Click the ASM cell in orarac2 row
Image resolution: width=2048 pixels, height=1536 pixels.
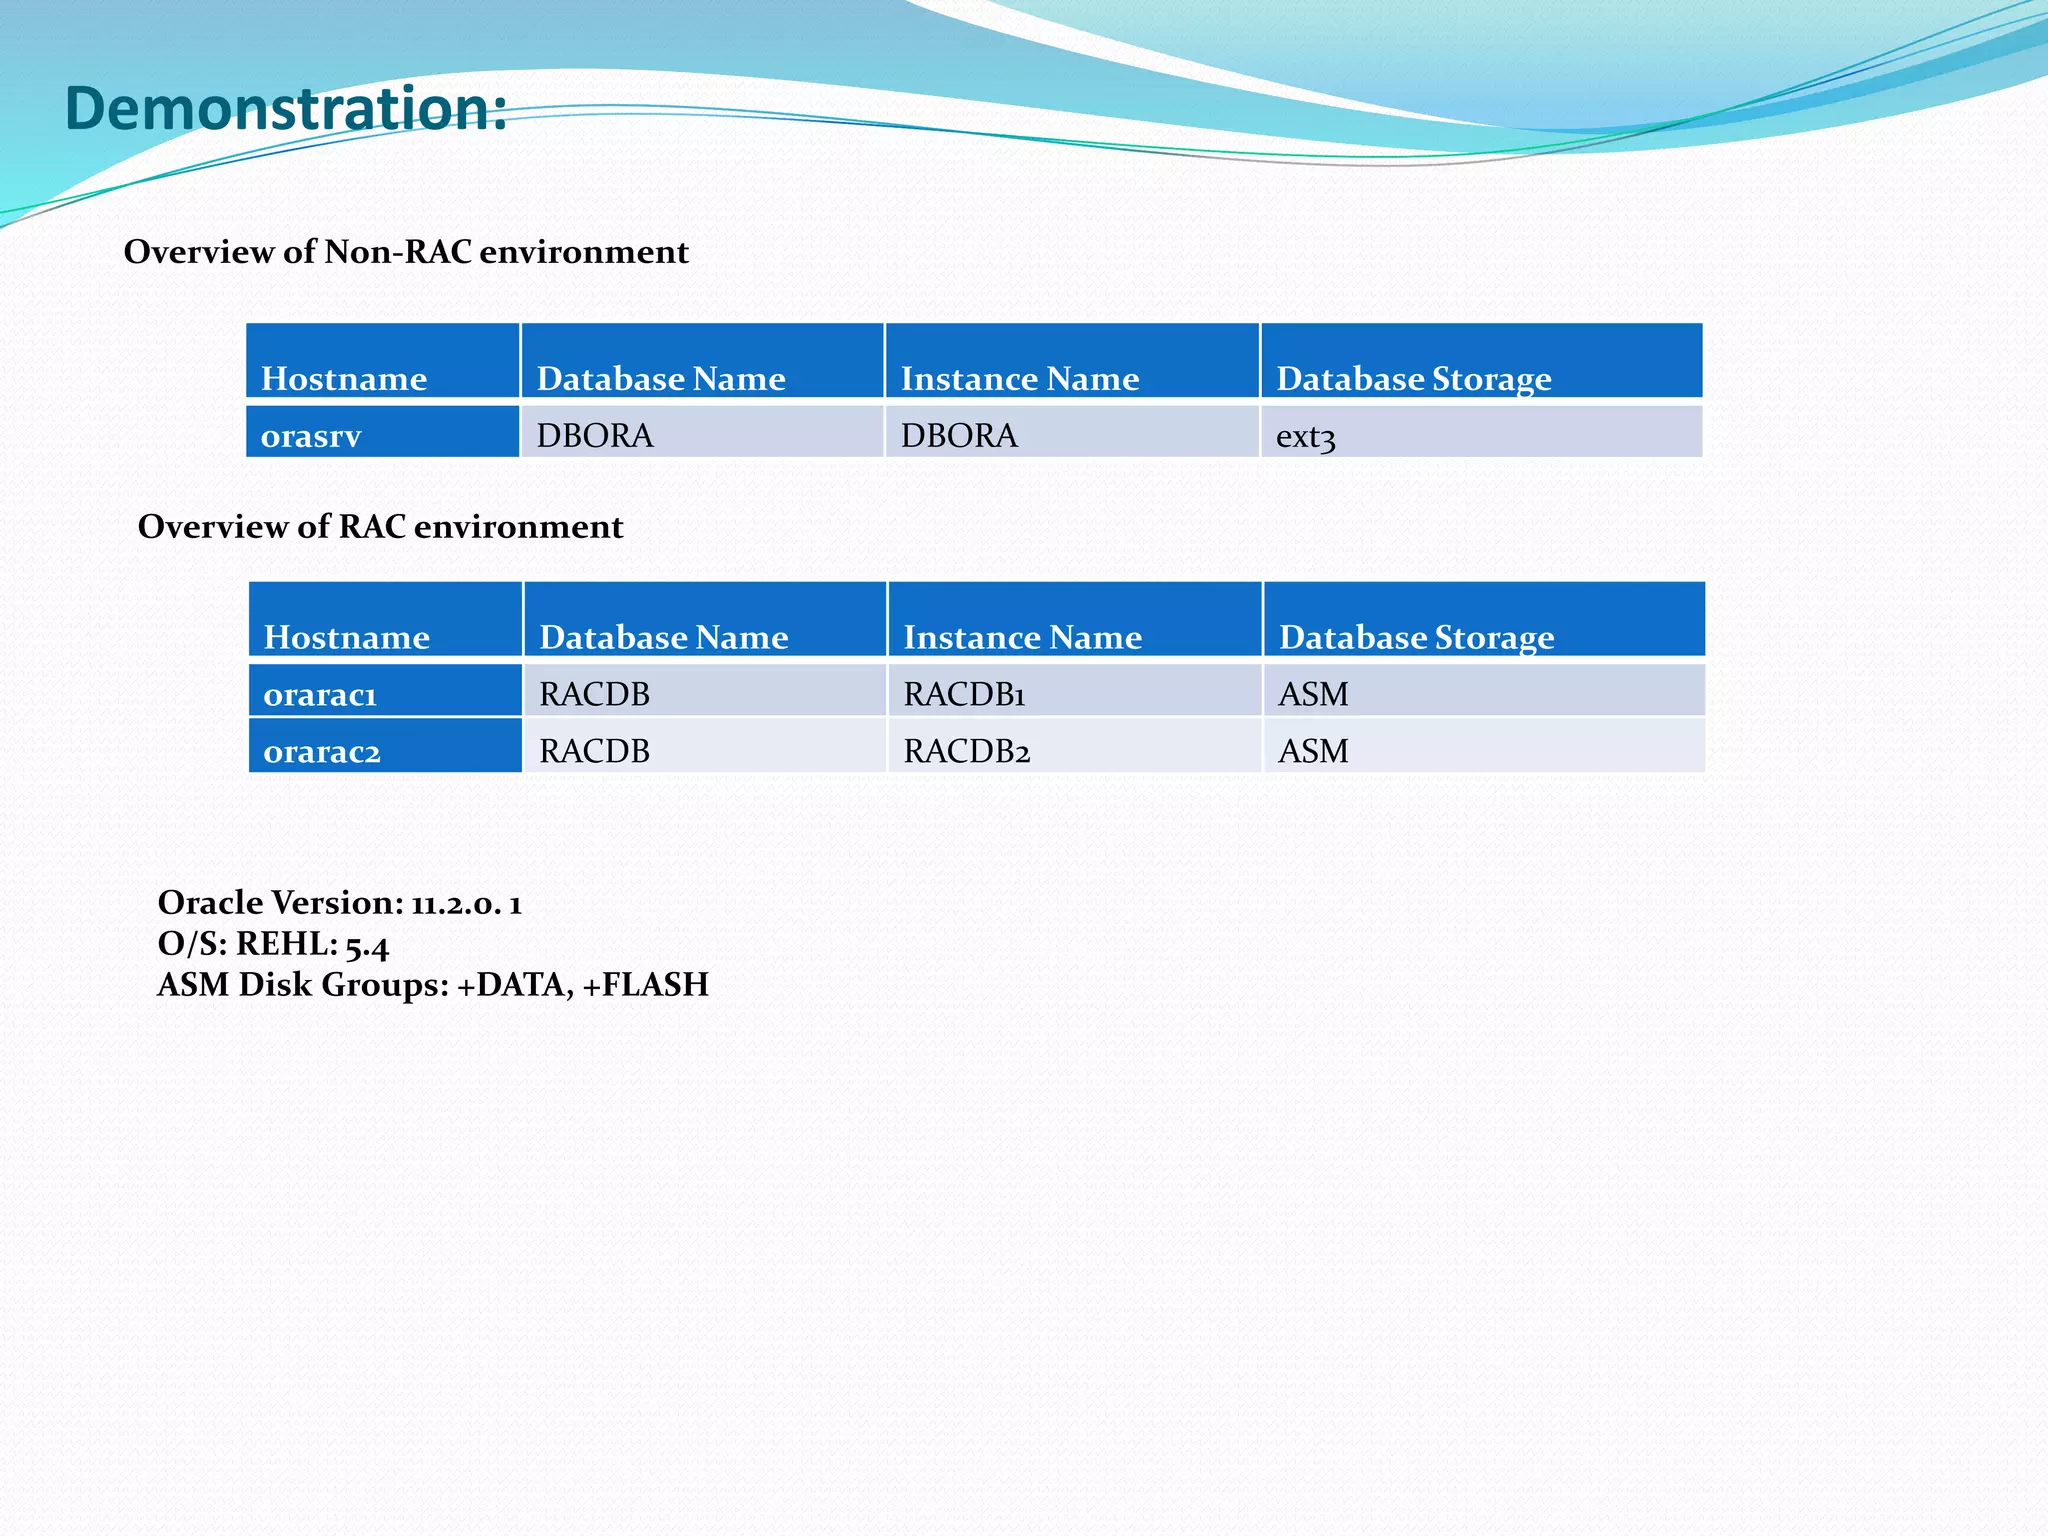pos(1313,751)
